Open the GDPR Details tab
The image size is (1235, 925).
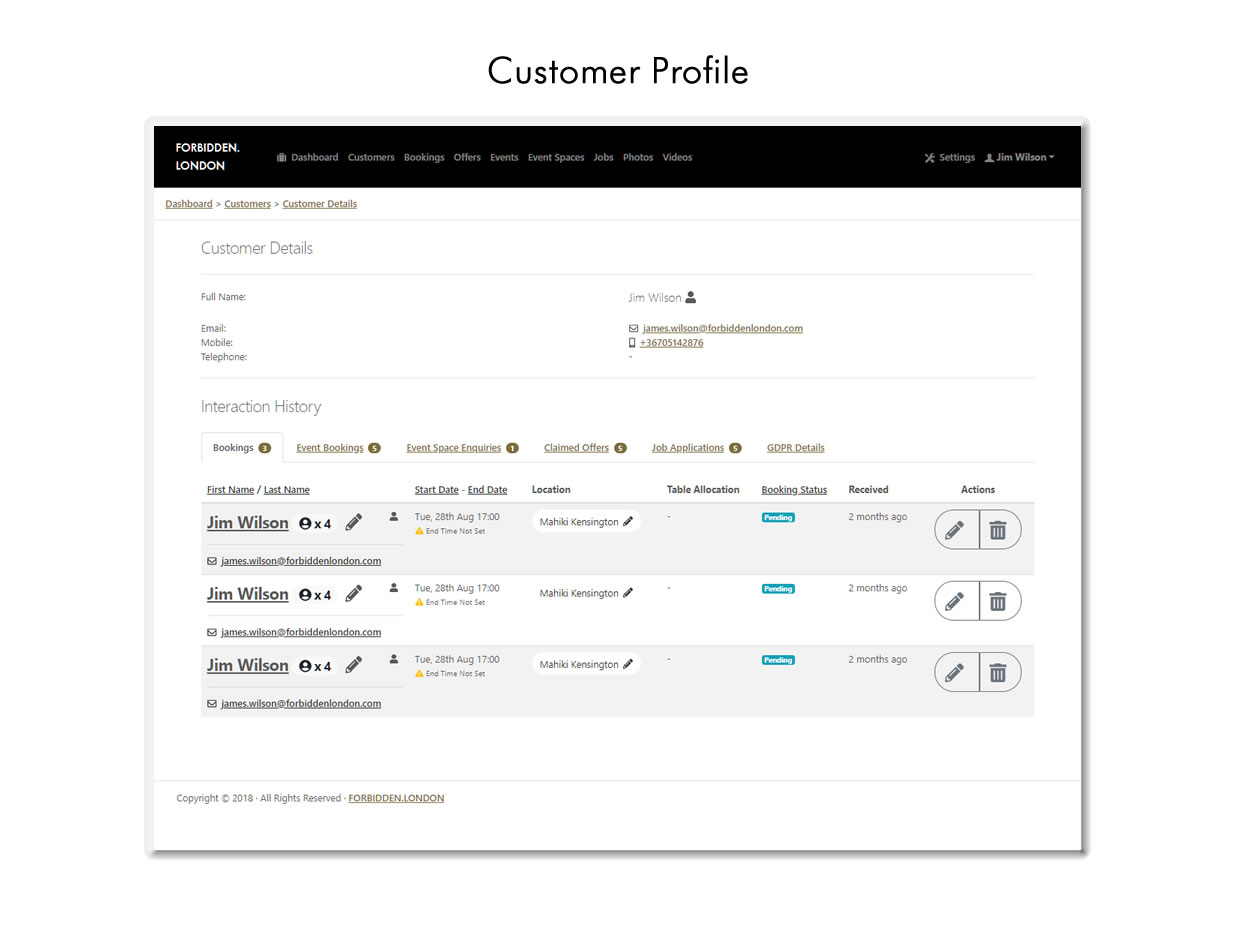(796, 448)
